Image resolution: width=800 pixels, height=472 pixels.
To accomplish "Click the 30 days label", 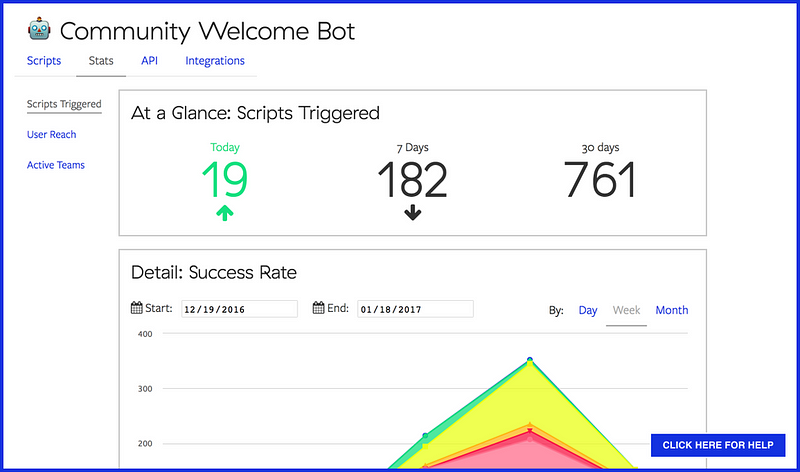I will 600,148.
